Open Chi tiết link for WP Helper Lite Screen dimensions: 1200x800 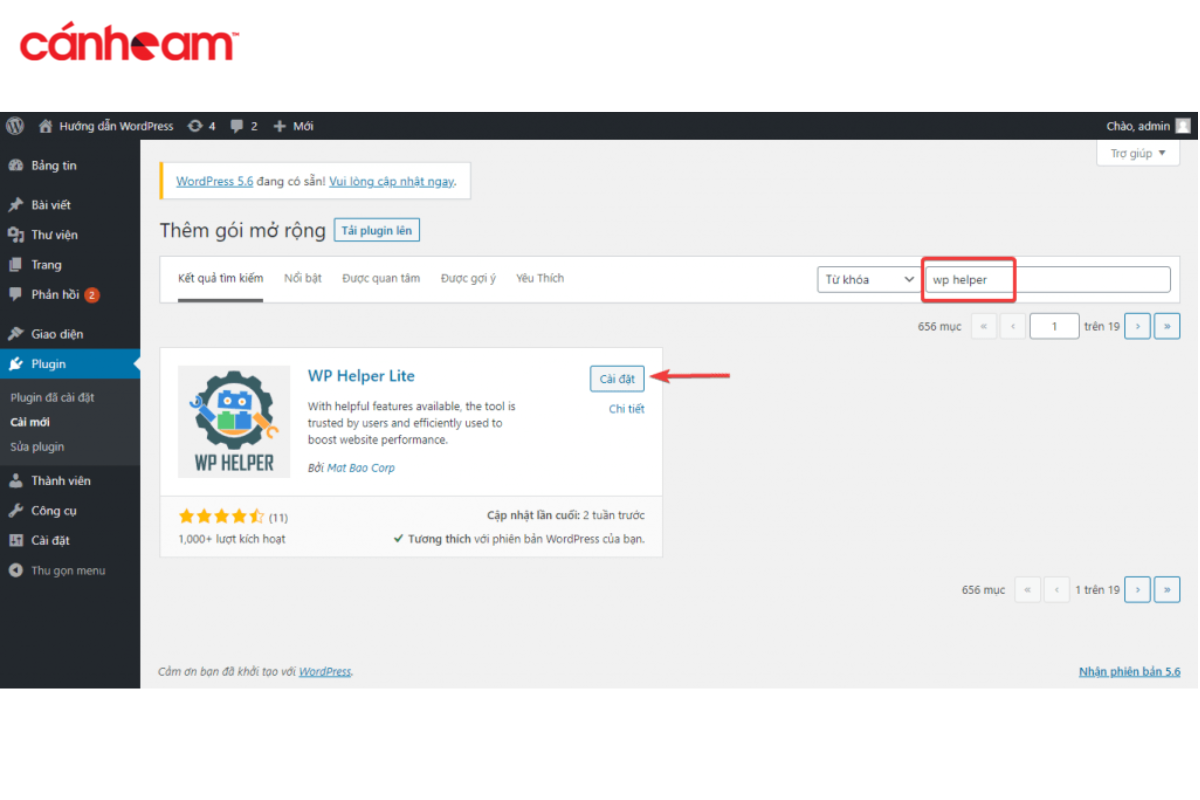(x=627, y=409)
